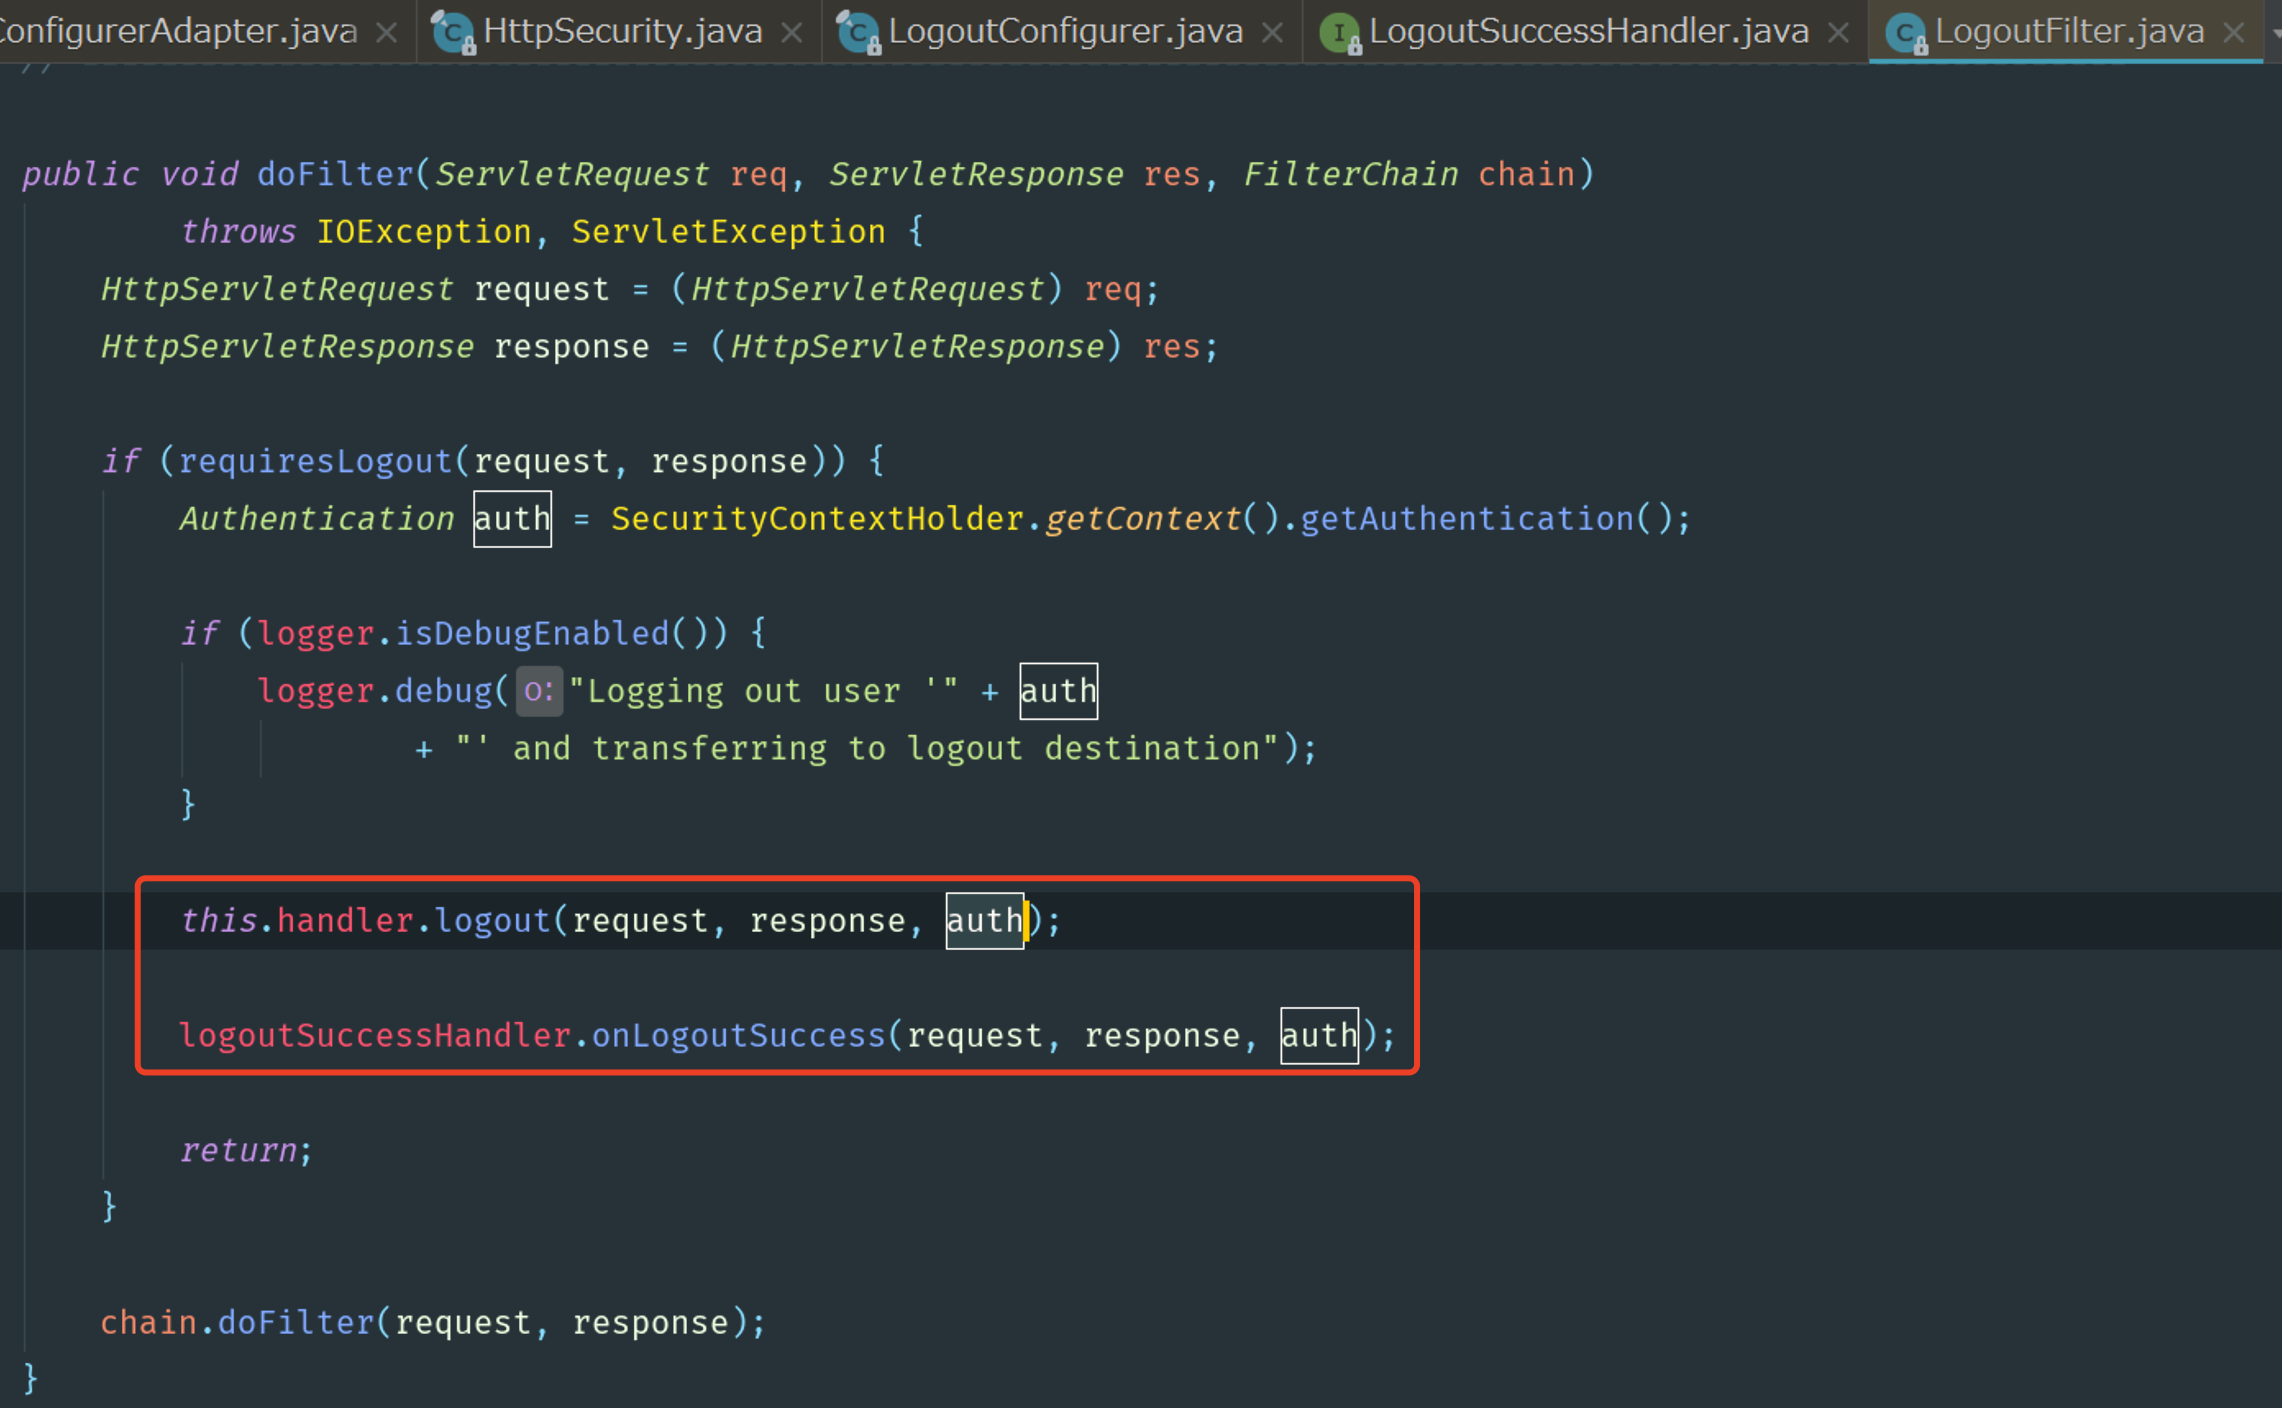Close the LogoutSuccessHandler.java tab
The height and width of the screenshot is (1408, 2282).
point(1838,33)
